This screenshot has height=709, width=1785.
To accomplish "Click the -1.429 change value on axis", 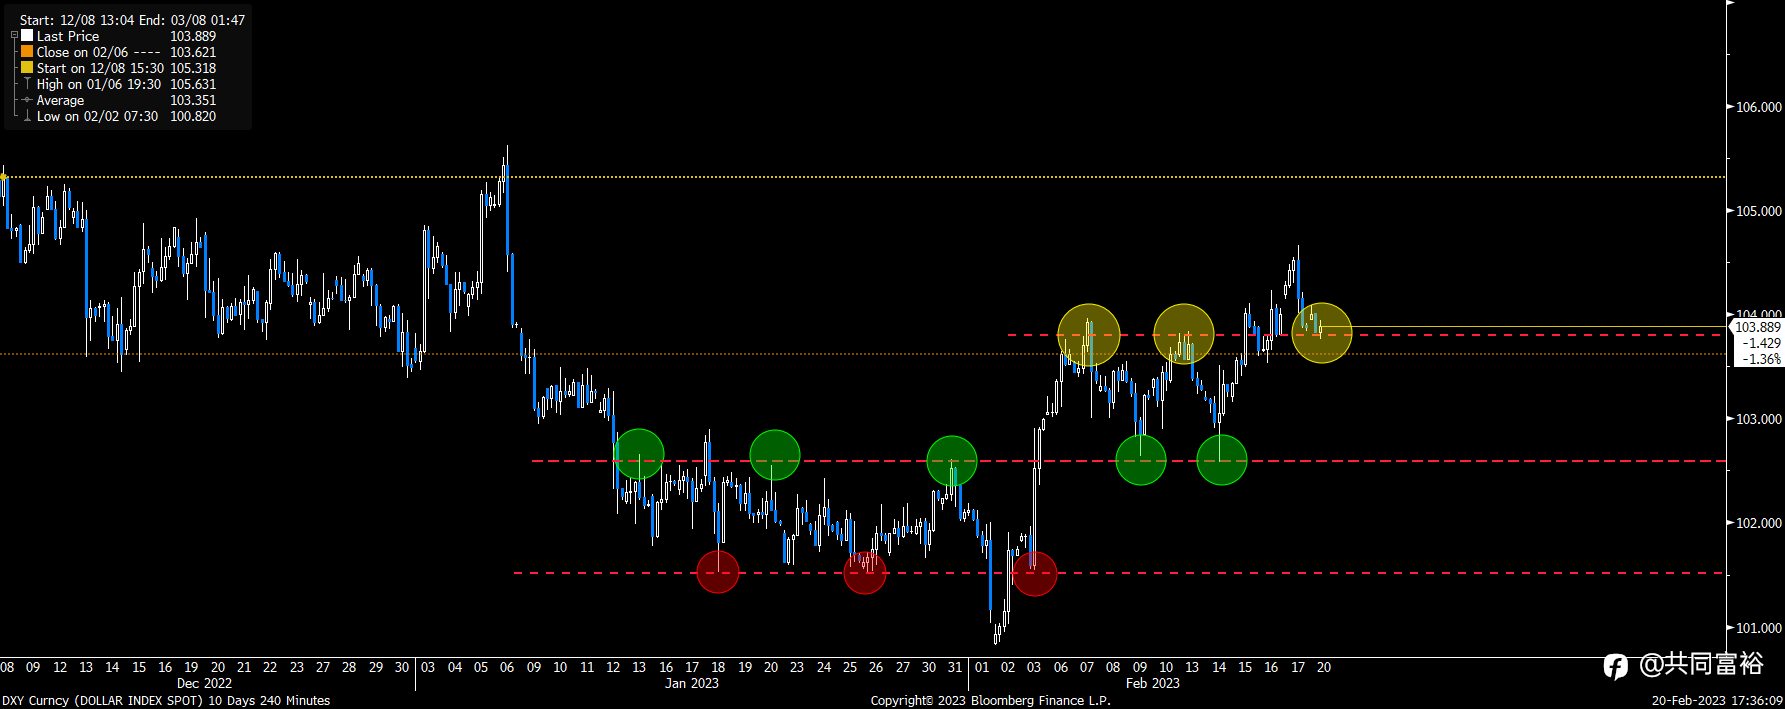I will point(1761,343).
